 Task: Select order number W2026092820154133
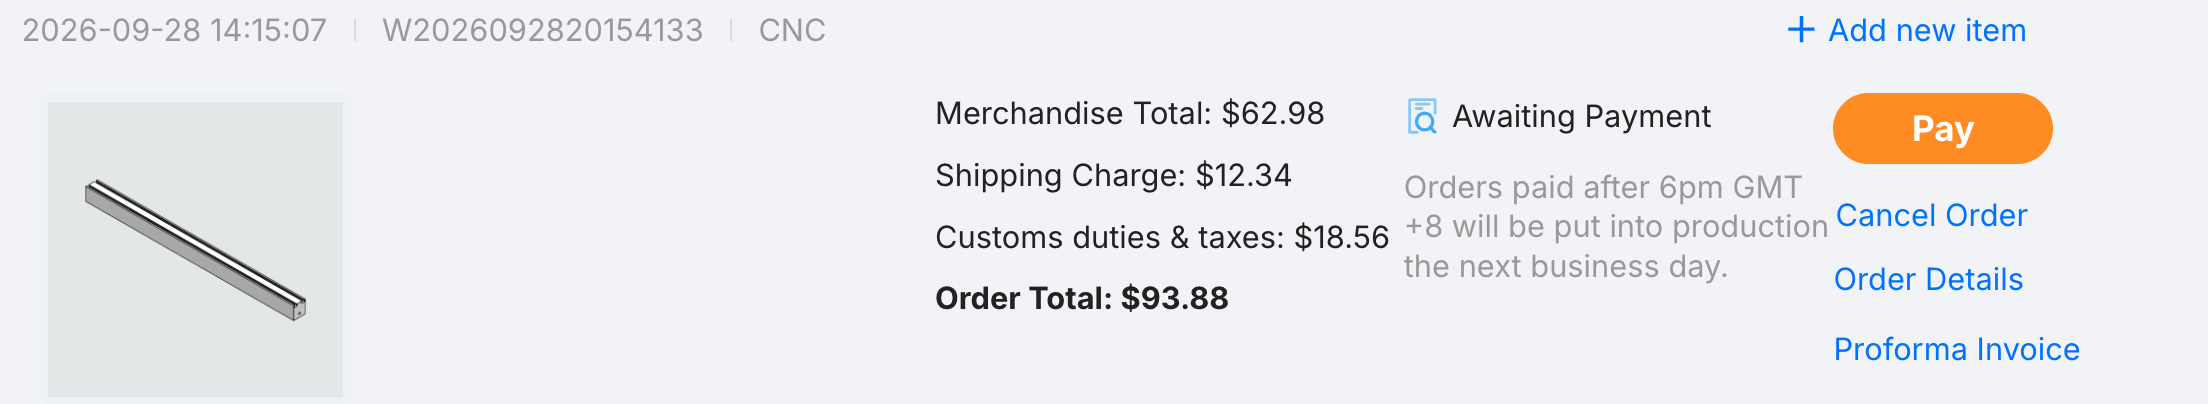tap(543, 30)
